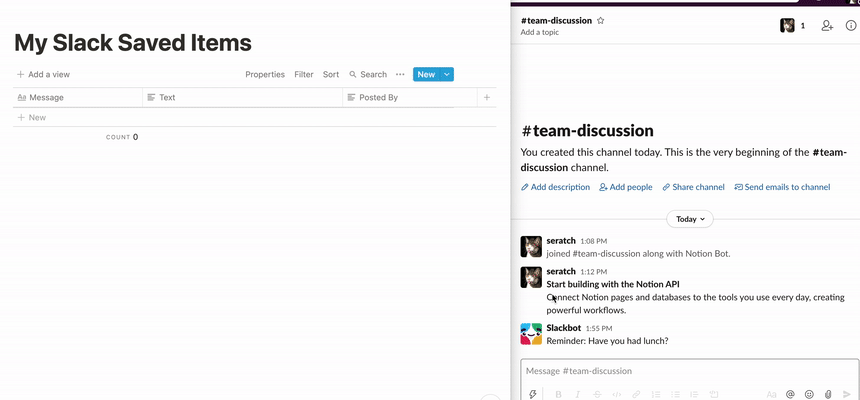
Task: Open Properties in Notion database toolbar
Action: coord(265,75)
